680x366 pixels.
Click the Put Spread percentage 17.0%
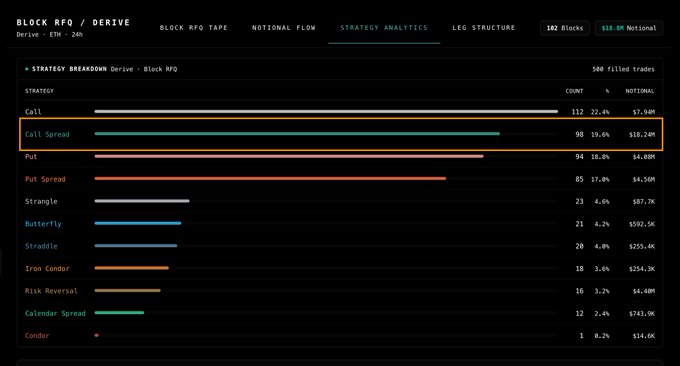(600, 179)
